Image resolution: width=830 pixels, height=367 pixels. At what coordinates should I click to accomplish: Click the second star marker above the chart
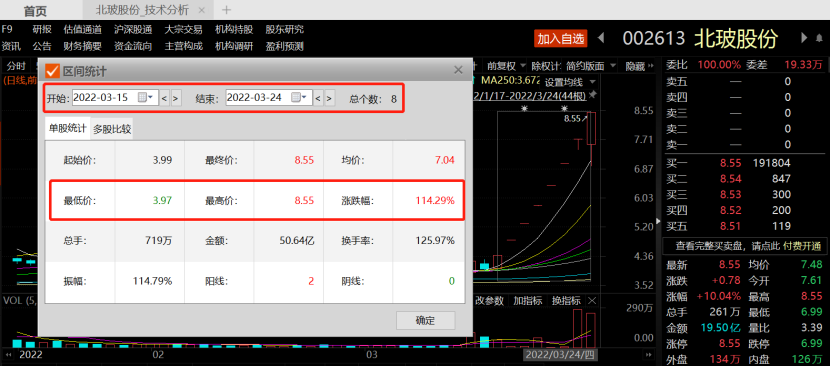[x=565, y=109]
